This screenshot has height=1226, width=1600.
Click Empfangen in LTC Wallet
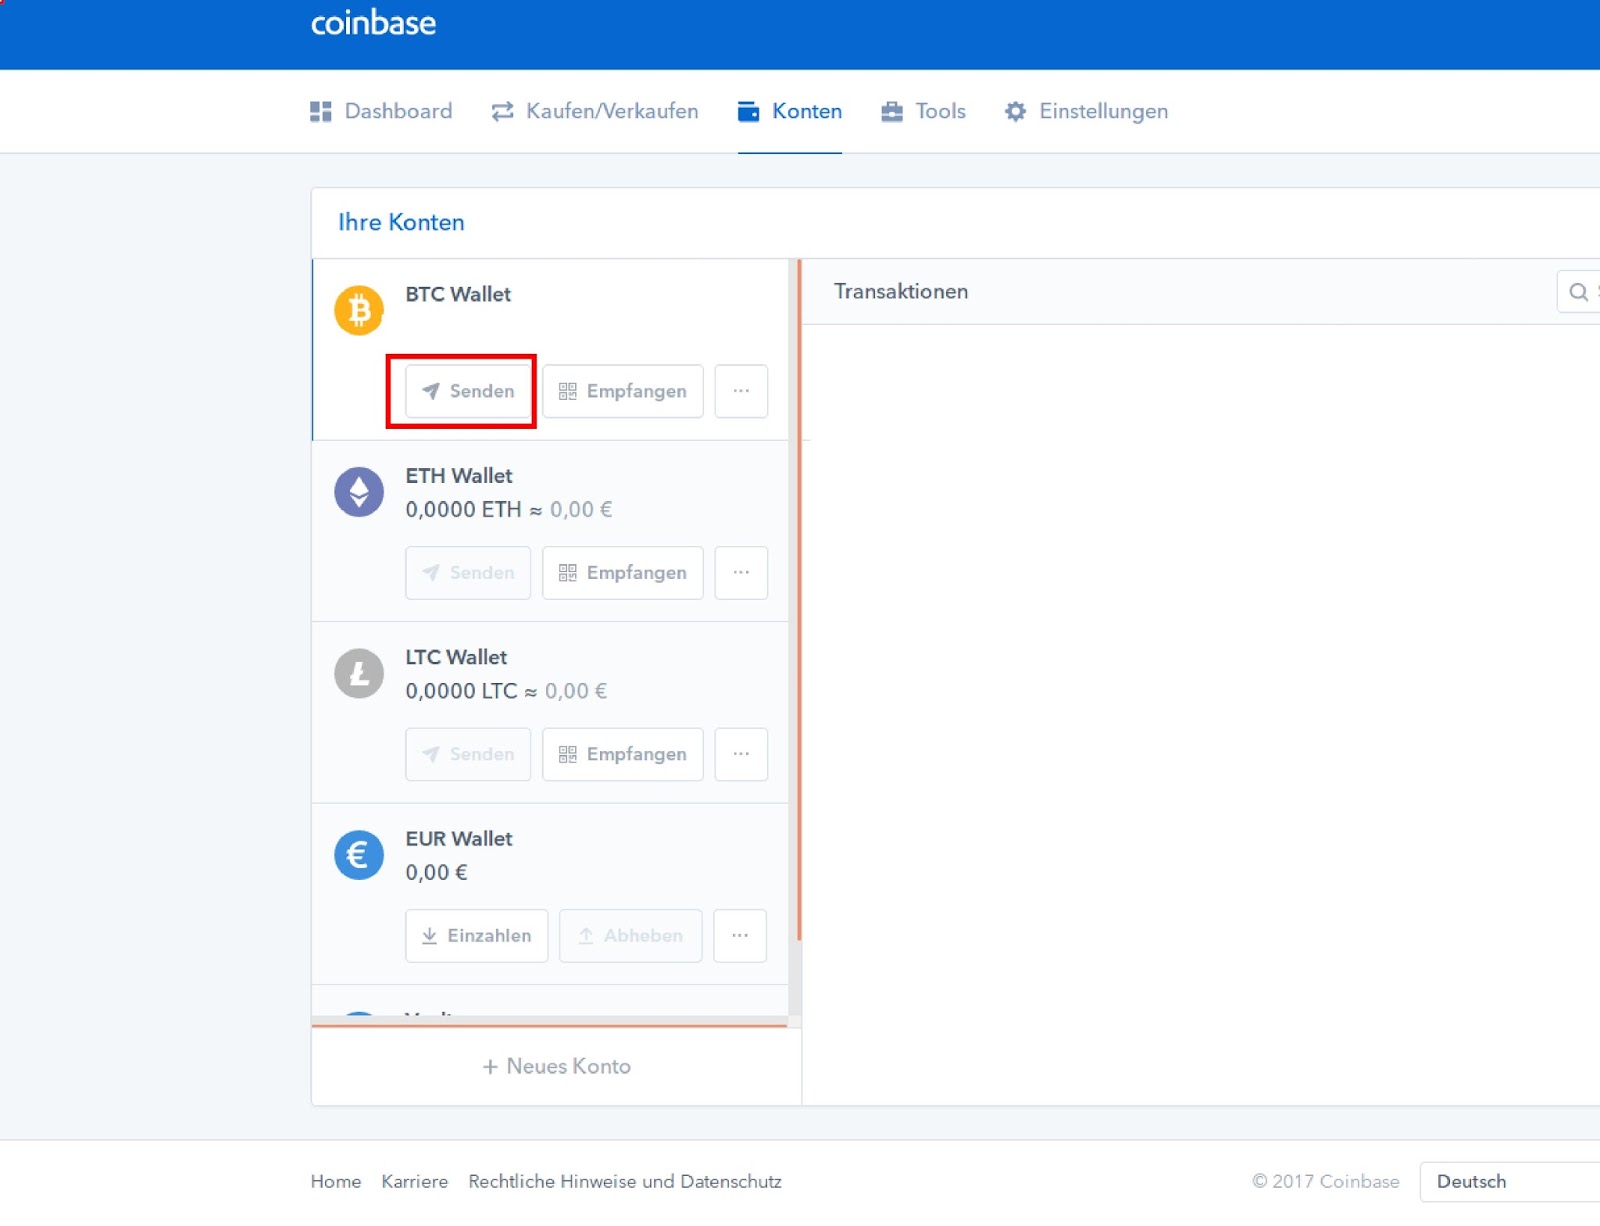623,754
